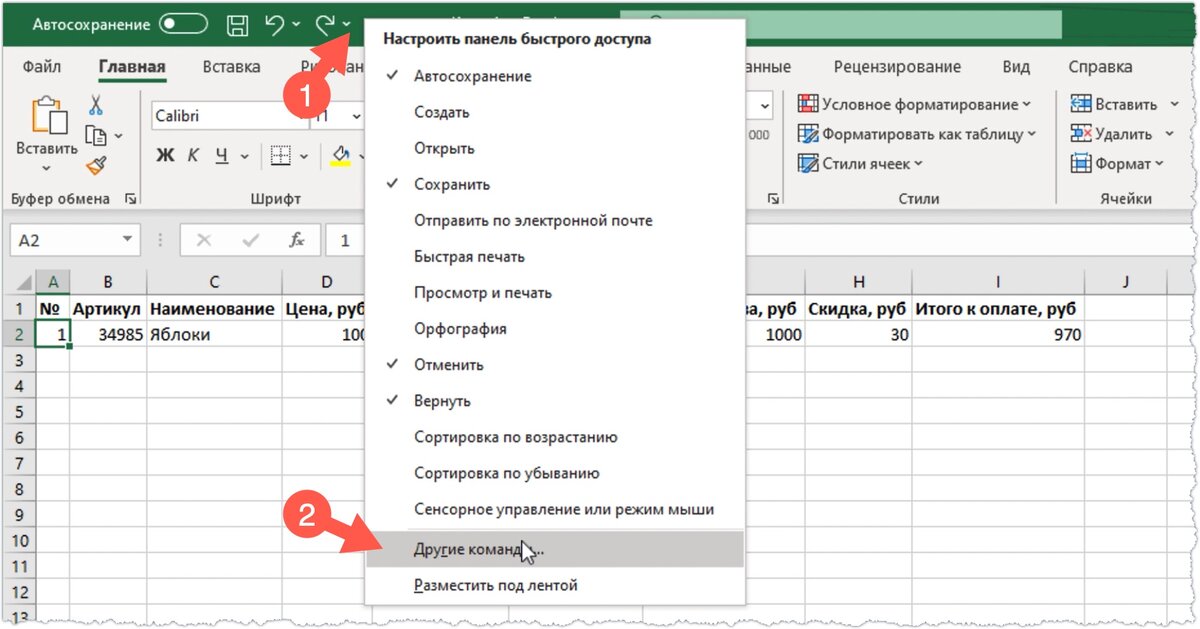Click the Save floppy disk icon
The width and height of the screenshot is (1200, 629).
click(238, 25)
